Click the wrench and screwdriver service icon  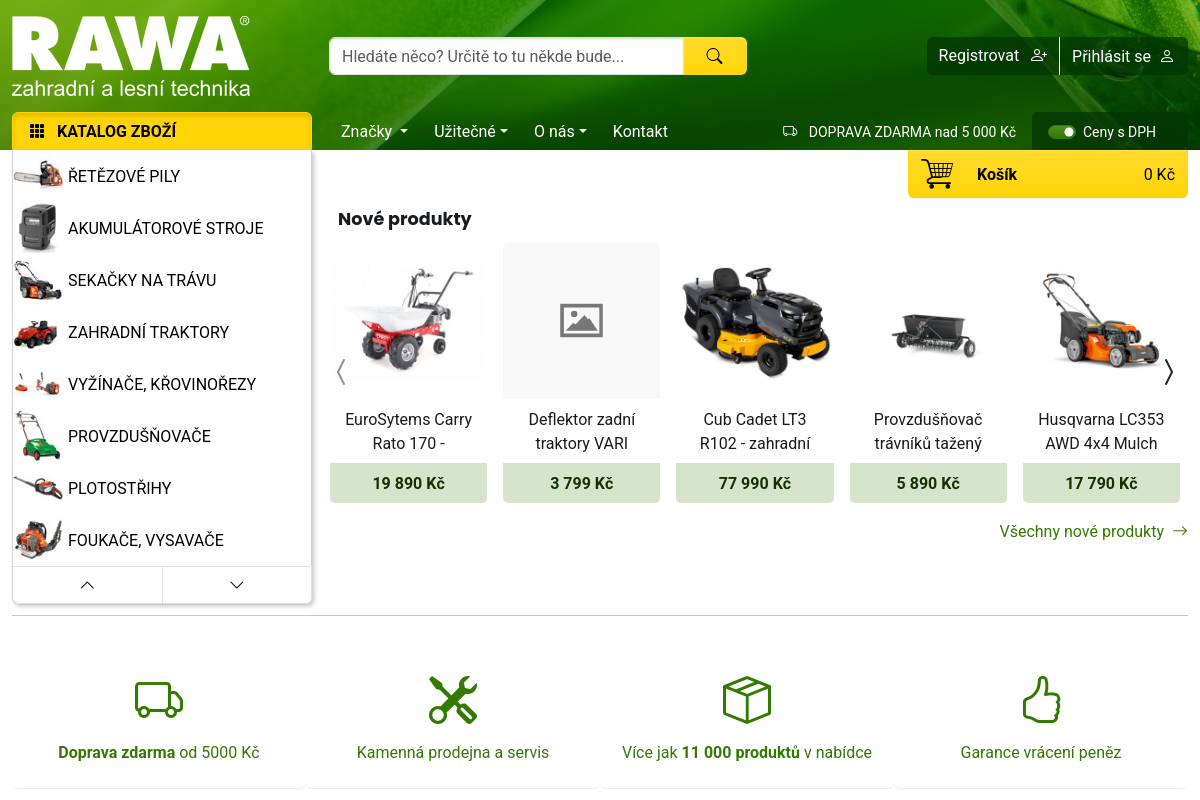pos(453,700)
